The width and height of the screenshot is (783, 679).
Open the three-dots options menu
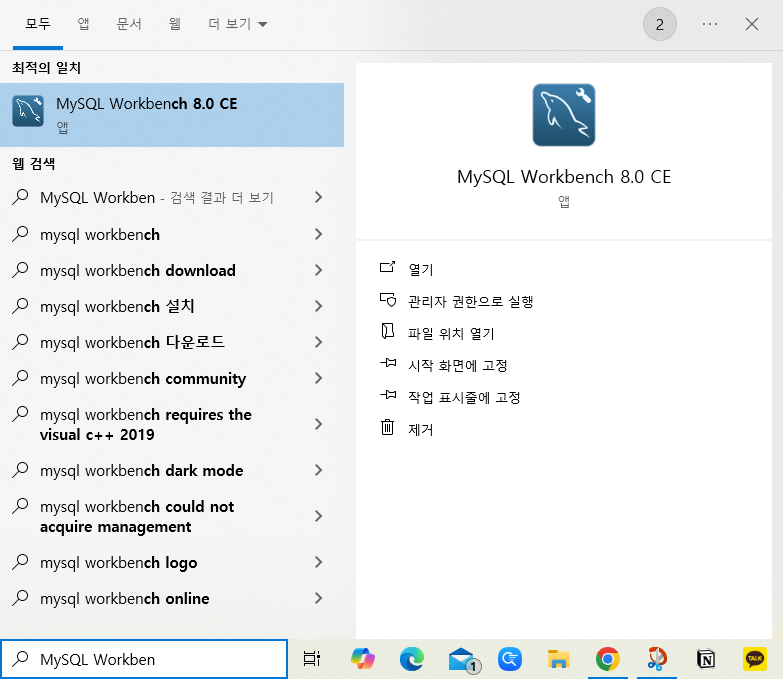[710, 24]
